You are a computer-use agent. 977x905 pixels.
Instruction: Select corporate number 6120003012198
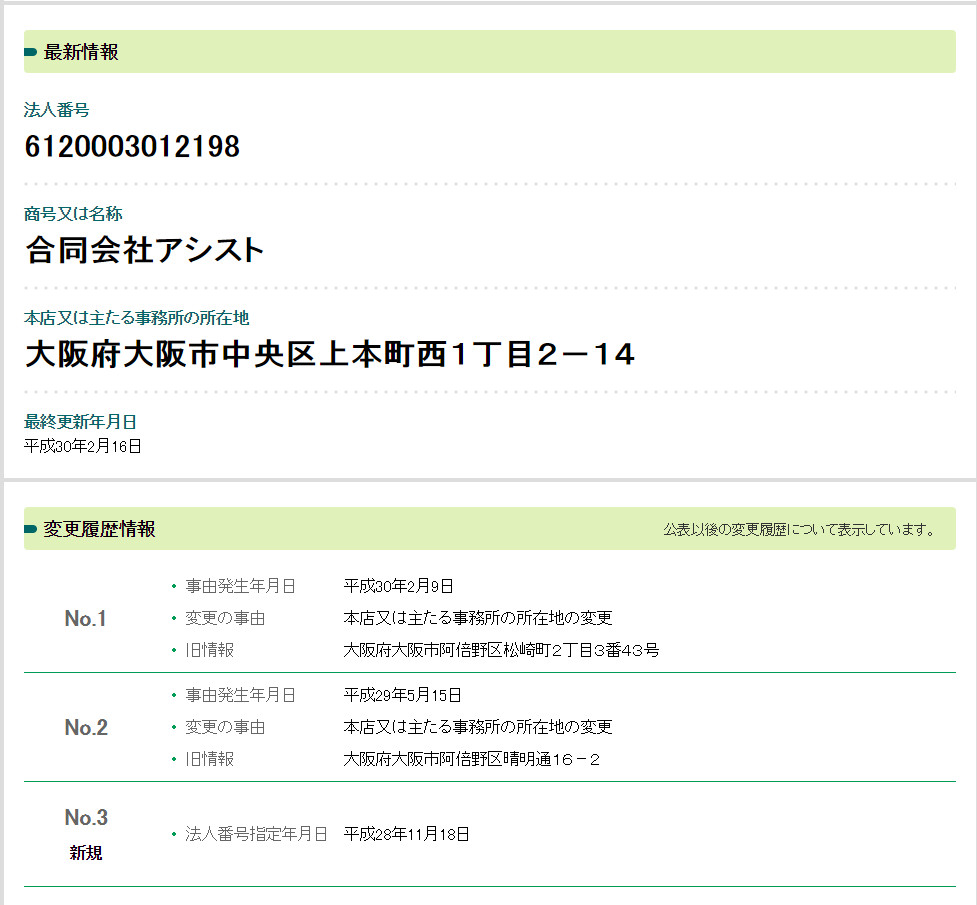(132, 147)
